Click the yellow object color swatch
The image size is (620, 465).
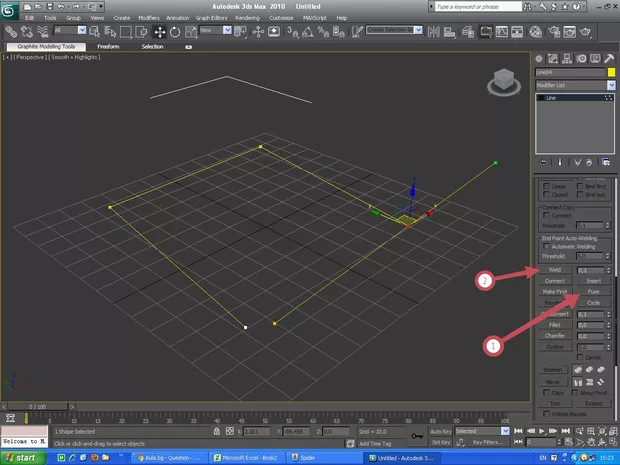[x=610, y=73]
